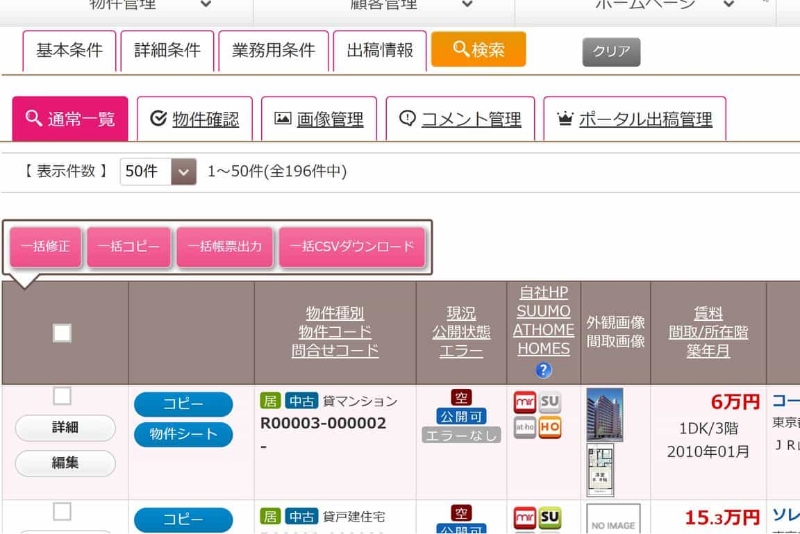This screenshot has height=534, width=800.
Task: Check the first property row checkbox
Action: click(62, 396)
